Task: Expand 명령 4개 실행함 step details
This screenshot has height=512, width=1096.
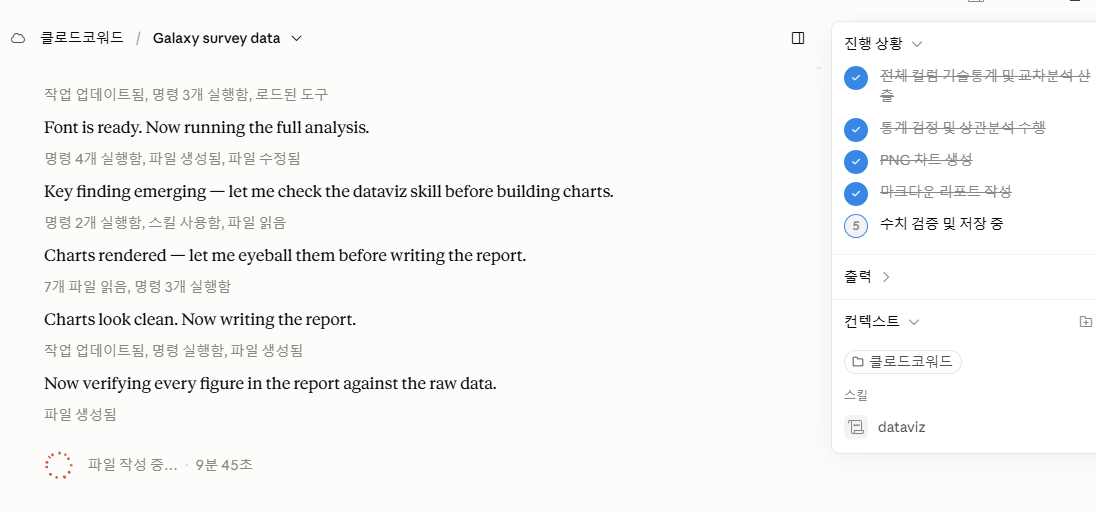Action: coord(172,159)
